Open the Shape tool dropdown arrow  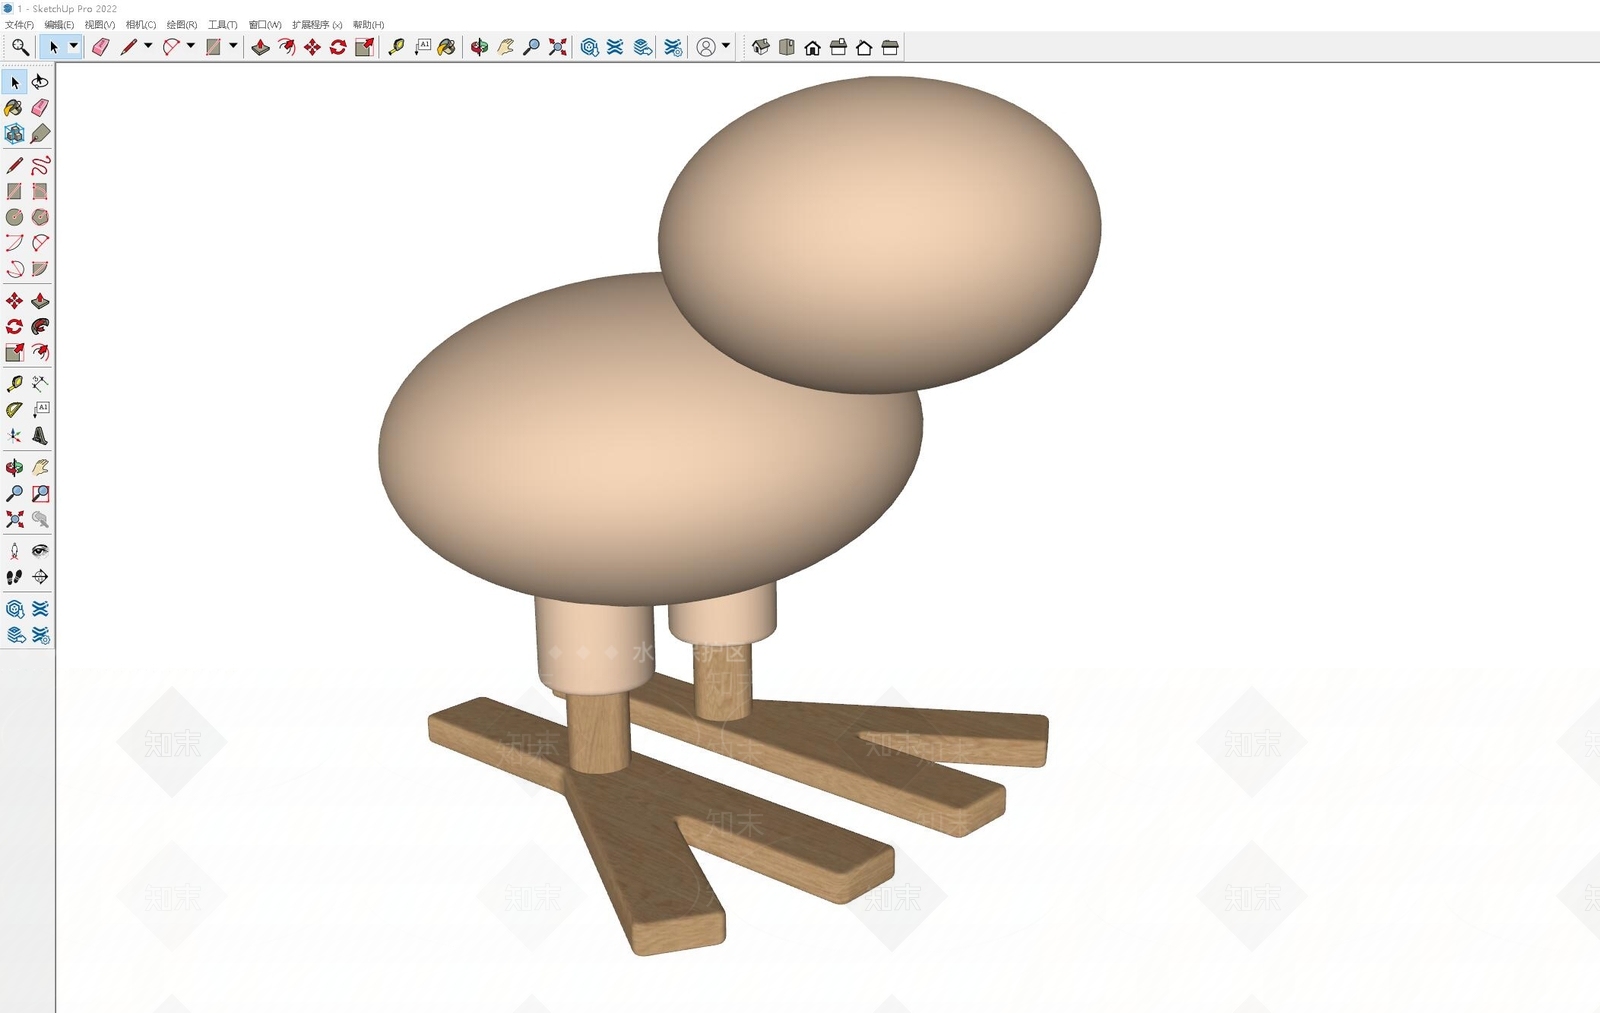pyautogui.click(x=234, y=47)
